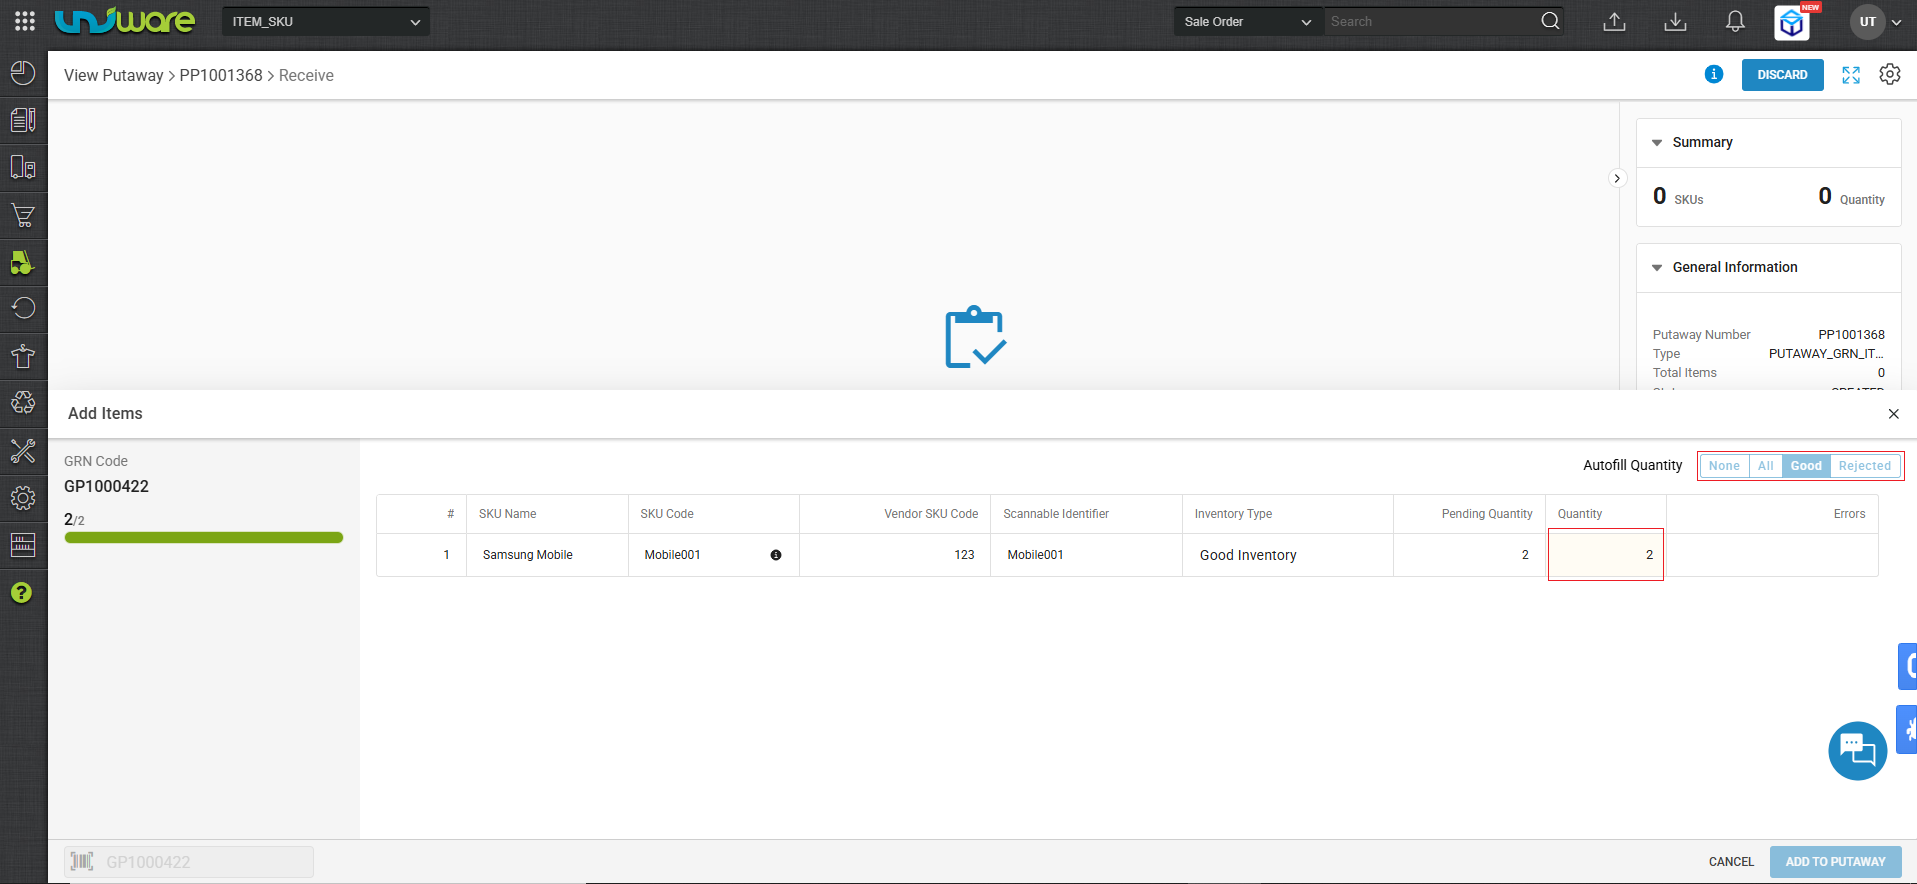Image resolution: width=1917 pixels, height=884 pixels.
Task: Click the Vendor SKU Code value 123
Action: coord(964,555)
